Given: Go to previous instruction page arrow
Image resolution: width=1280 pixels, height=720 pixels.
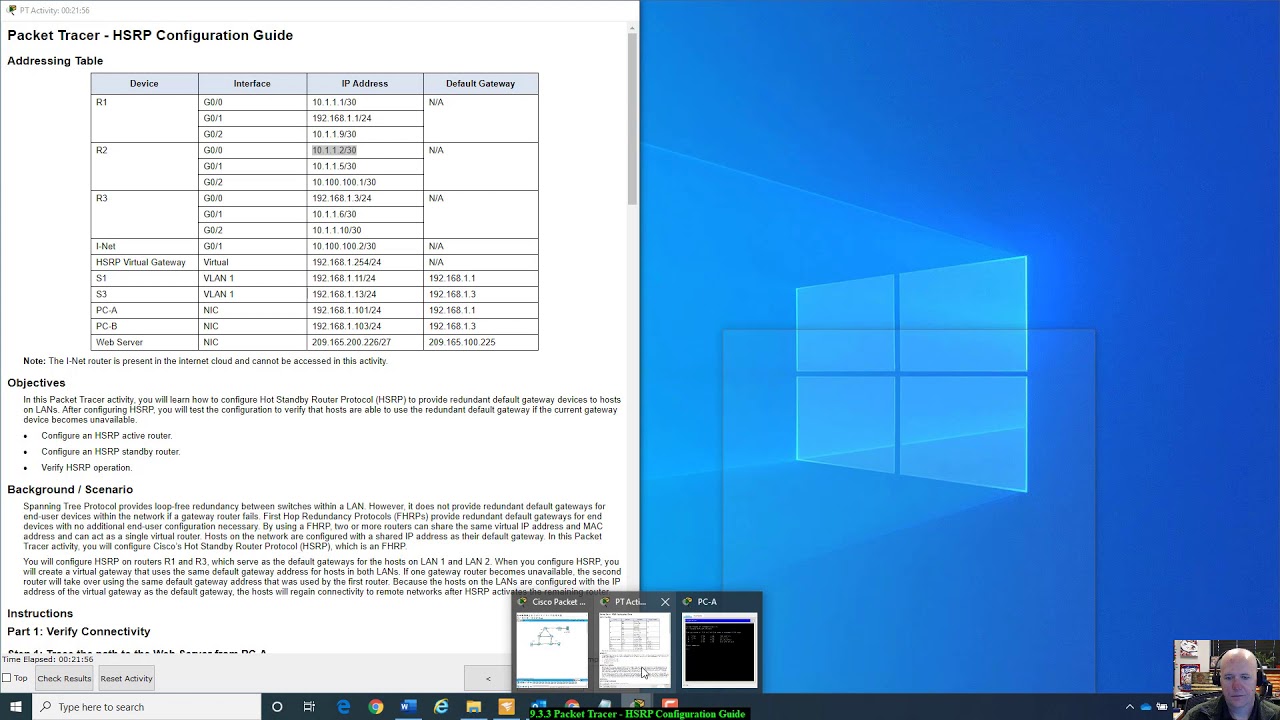Looking at the screenshot, I should point(488,678).
